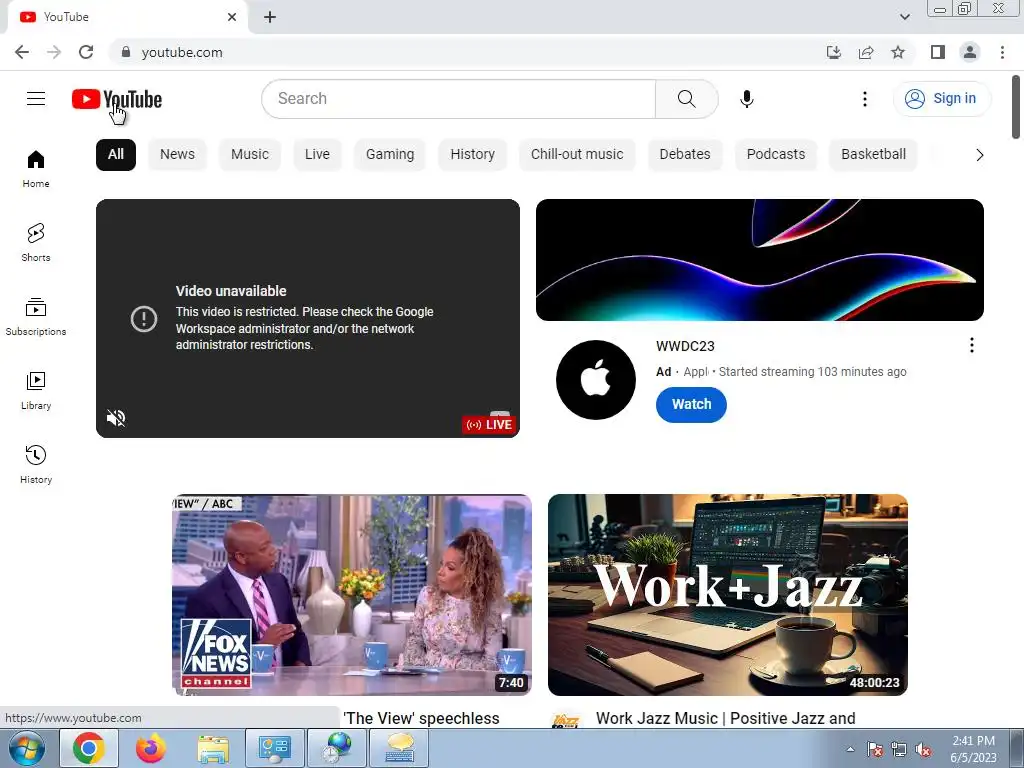Go back in Chrome
The height and width of the screenshot is (768, 1024).
pyautogui.click(x=22, y=52)
